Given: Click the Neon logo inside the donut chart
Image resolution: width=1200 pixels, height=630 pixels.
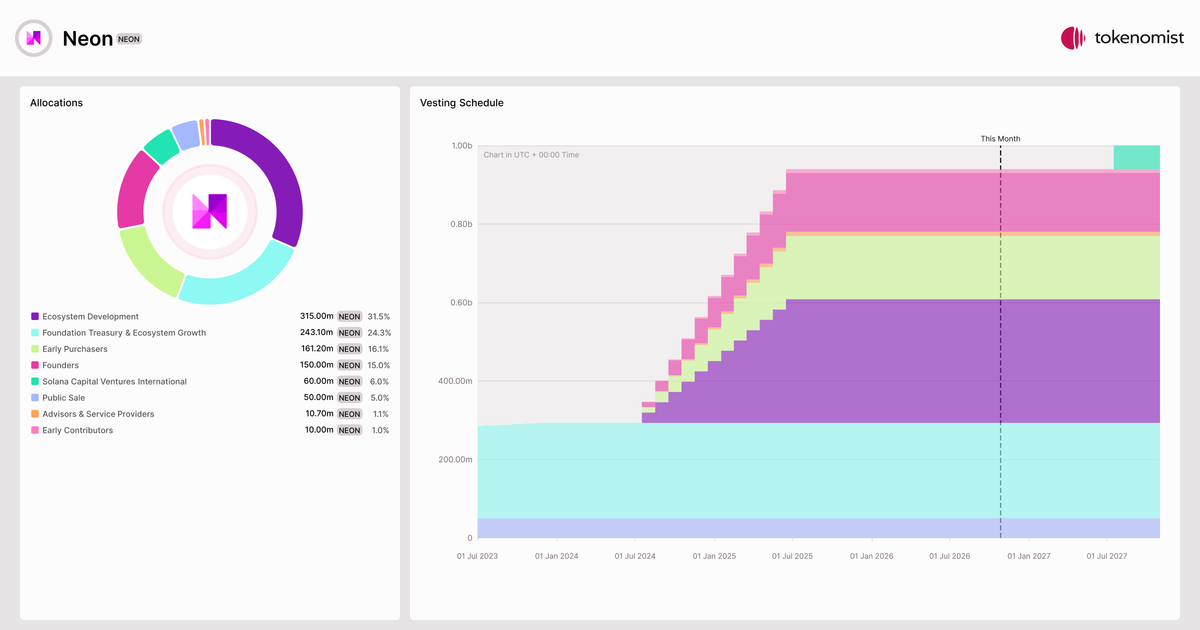Looking at the screenshot, I should [x=210, y=211].
